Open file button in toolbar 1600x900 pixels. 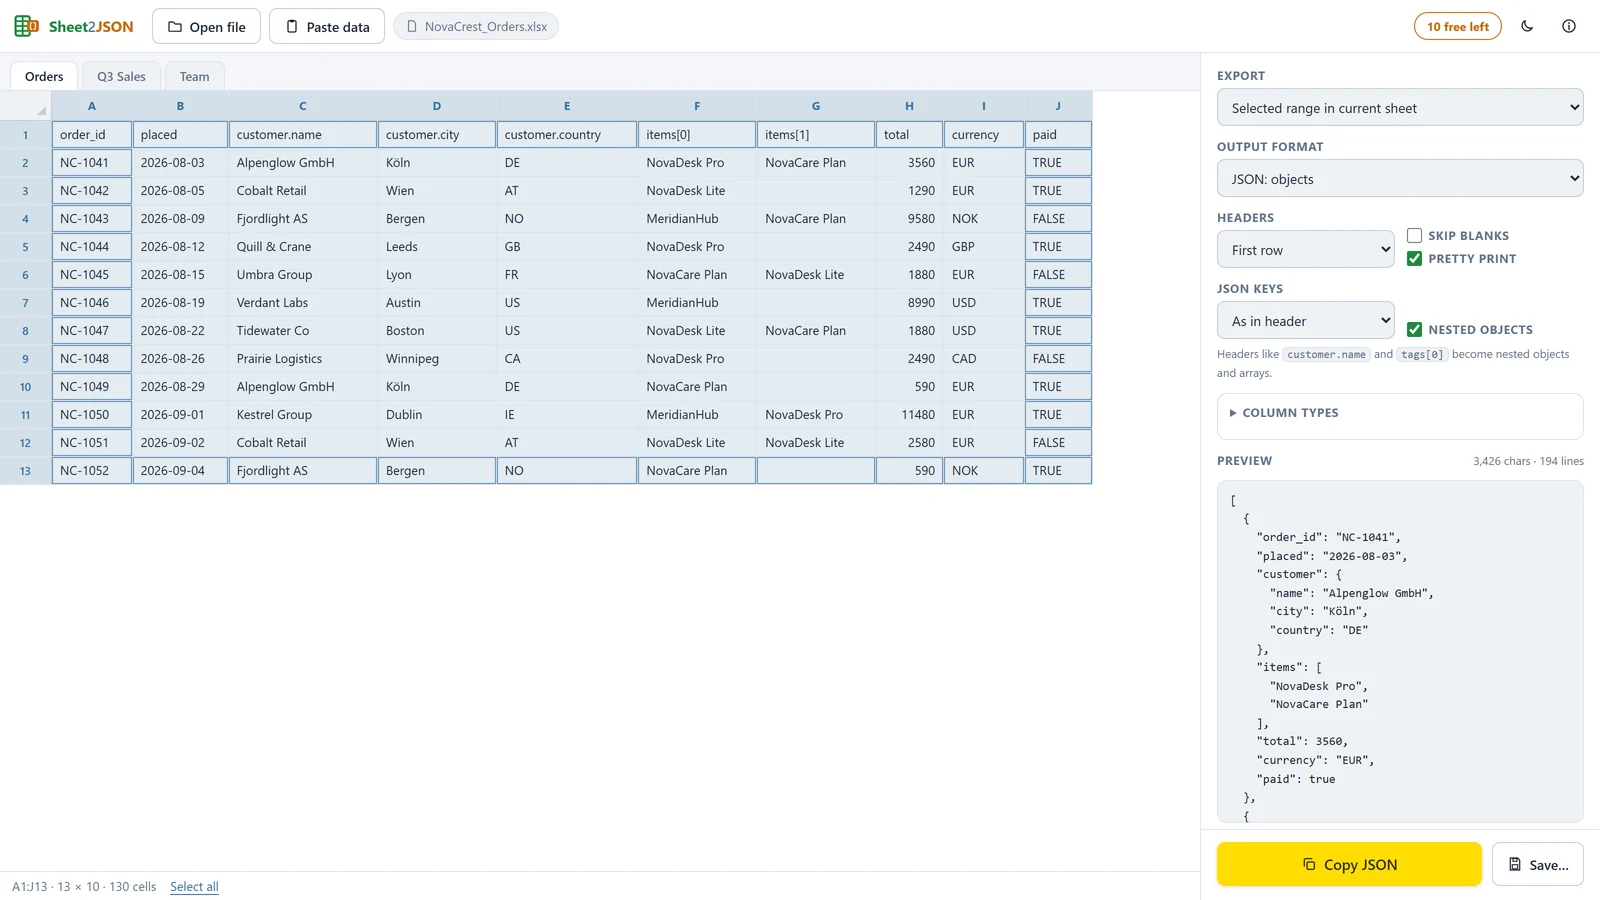click(x=206, y=26)
